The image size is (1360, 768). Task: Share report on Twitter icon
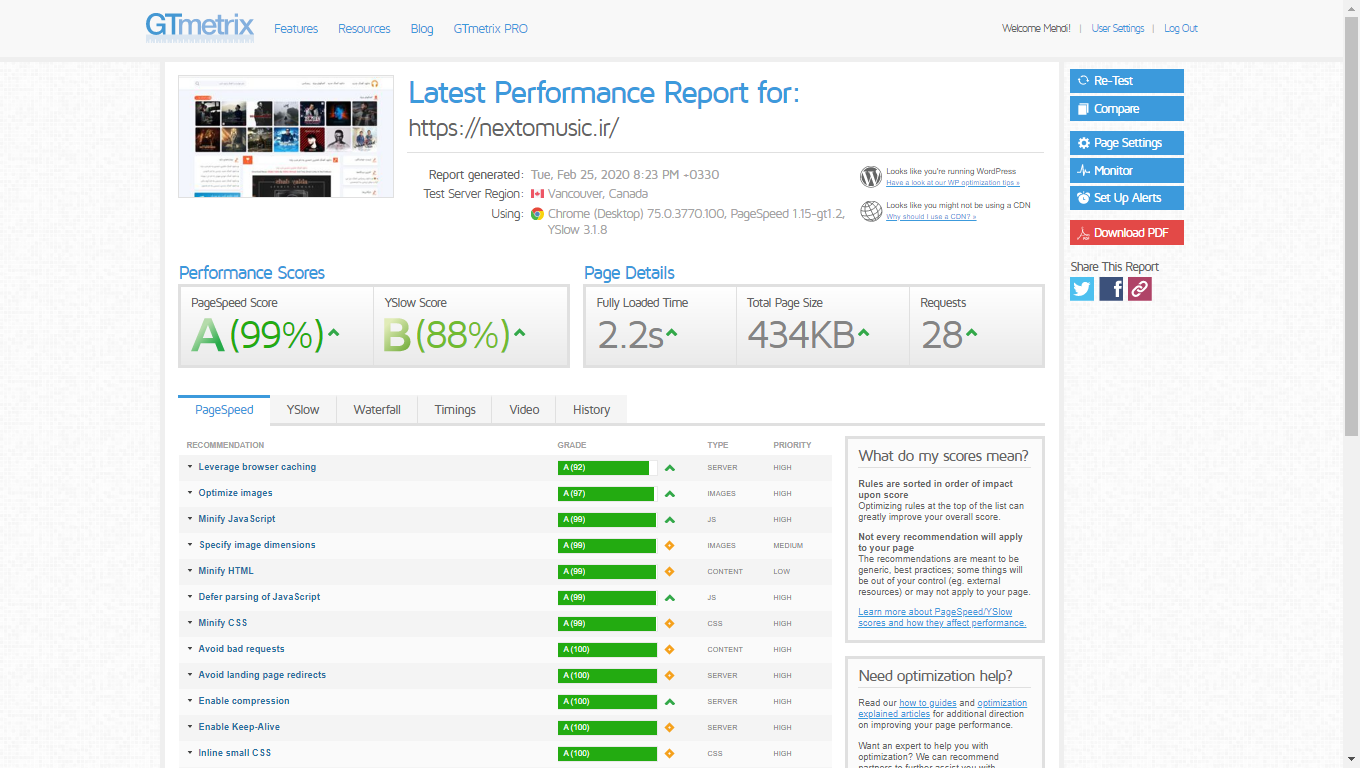pyautogui.click(x=1082, y=289)
